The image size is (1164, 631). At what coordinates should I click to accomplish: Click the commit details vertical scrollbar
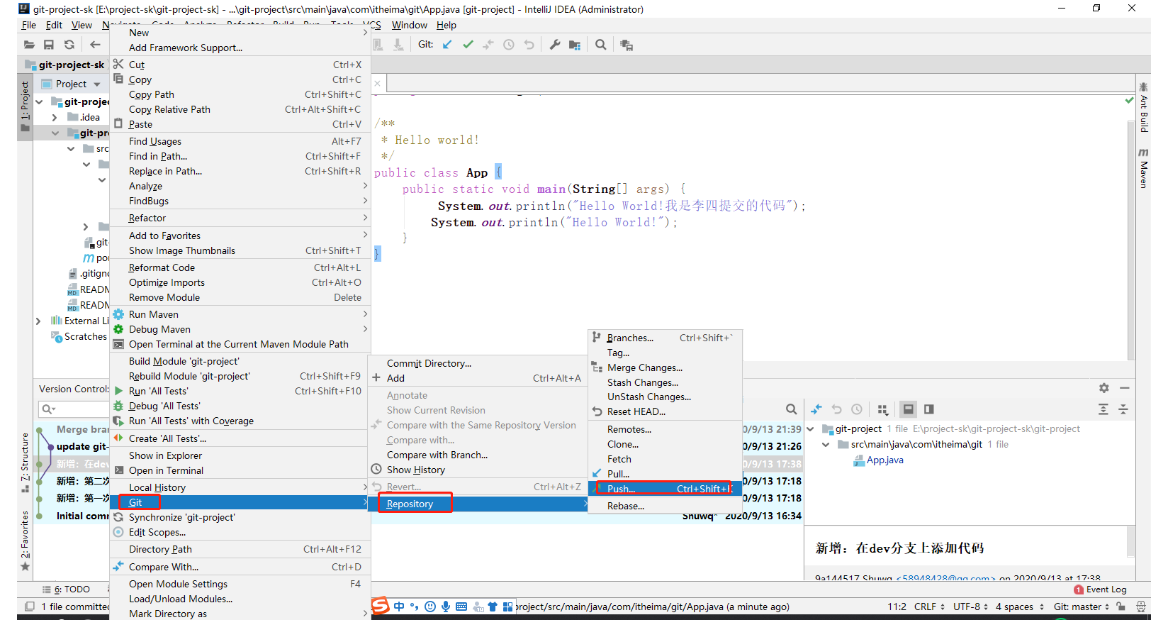coord(1131,542)
